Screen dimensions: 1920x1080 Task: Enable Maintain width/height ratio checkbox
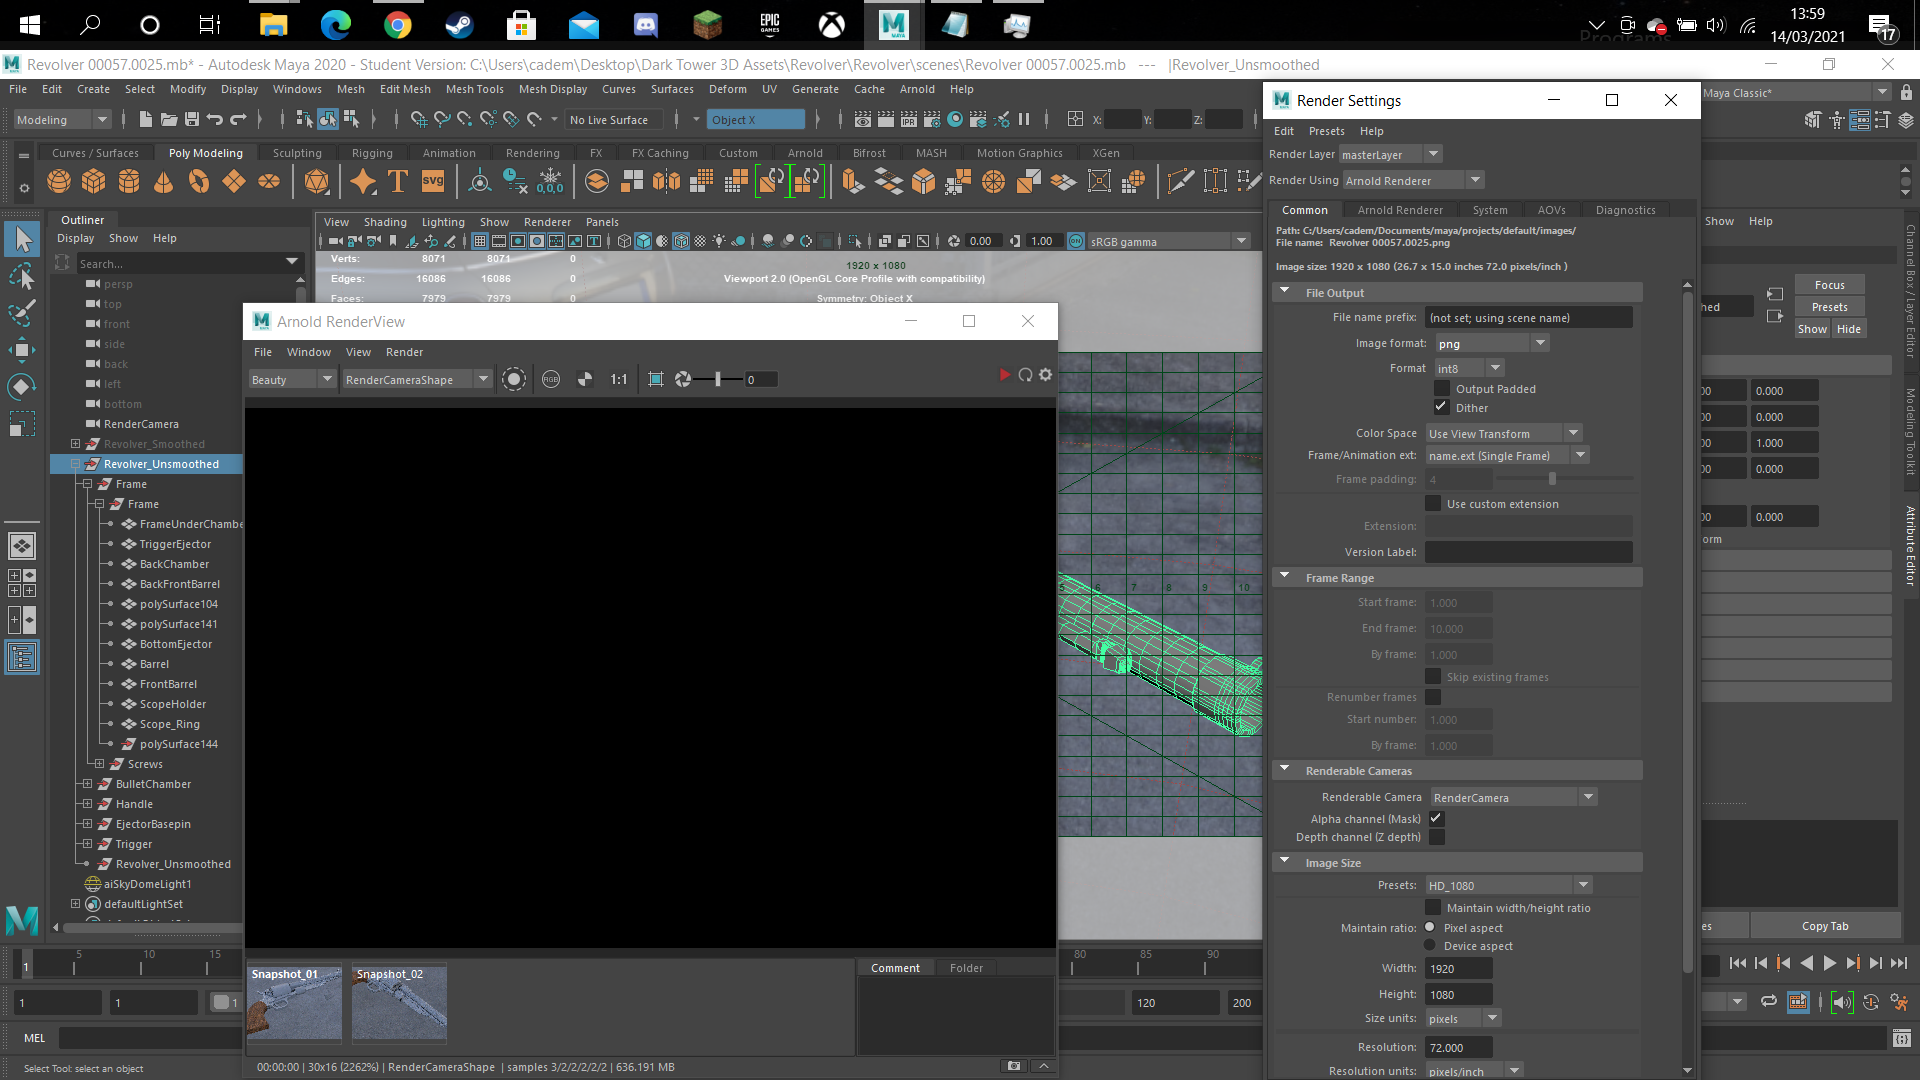click(x=1433, y=907)
